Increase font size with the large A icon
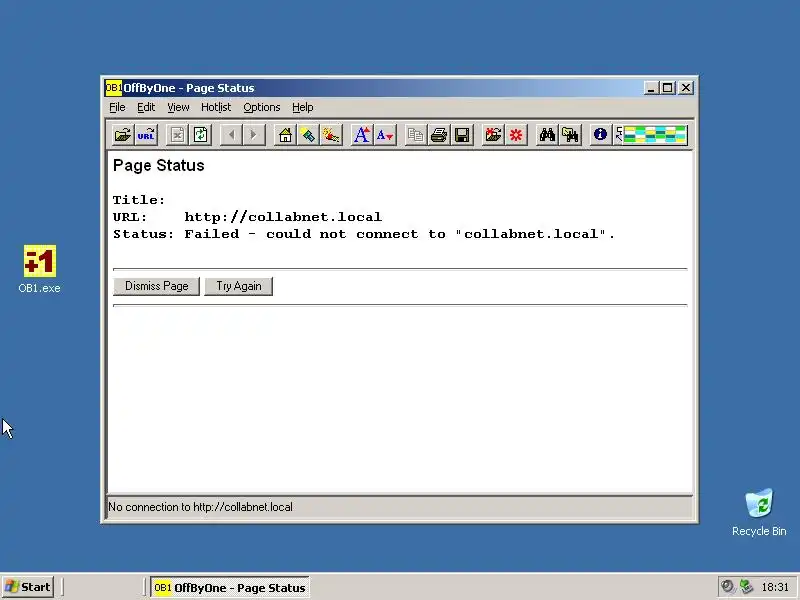800x600 pixels. (x=362, y=135)
